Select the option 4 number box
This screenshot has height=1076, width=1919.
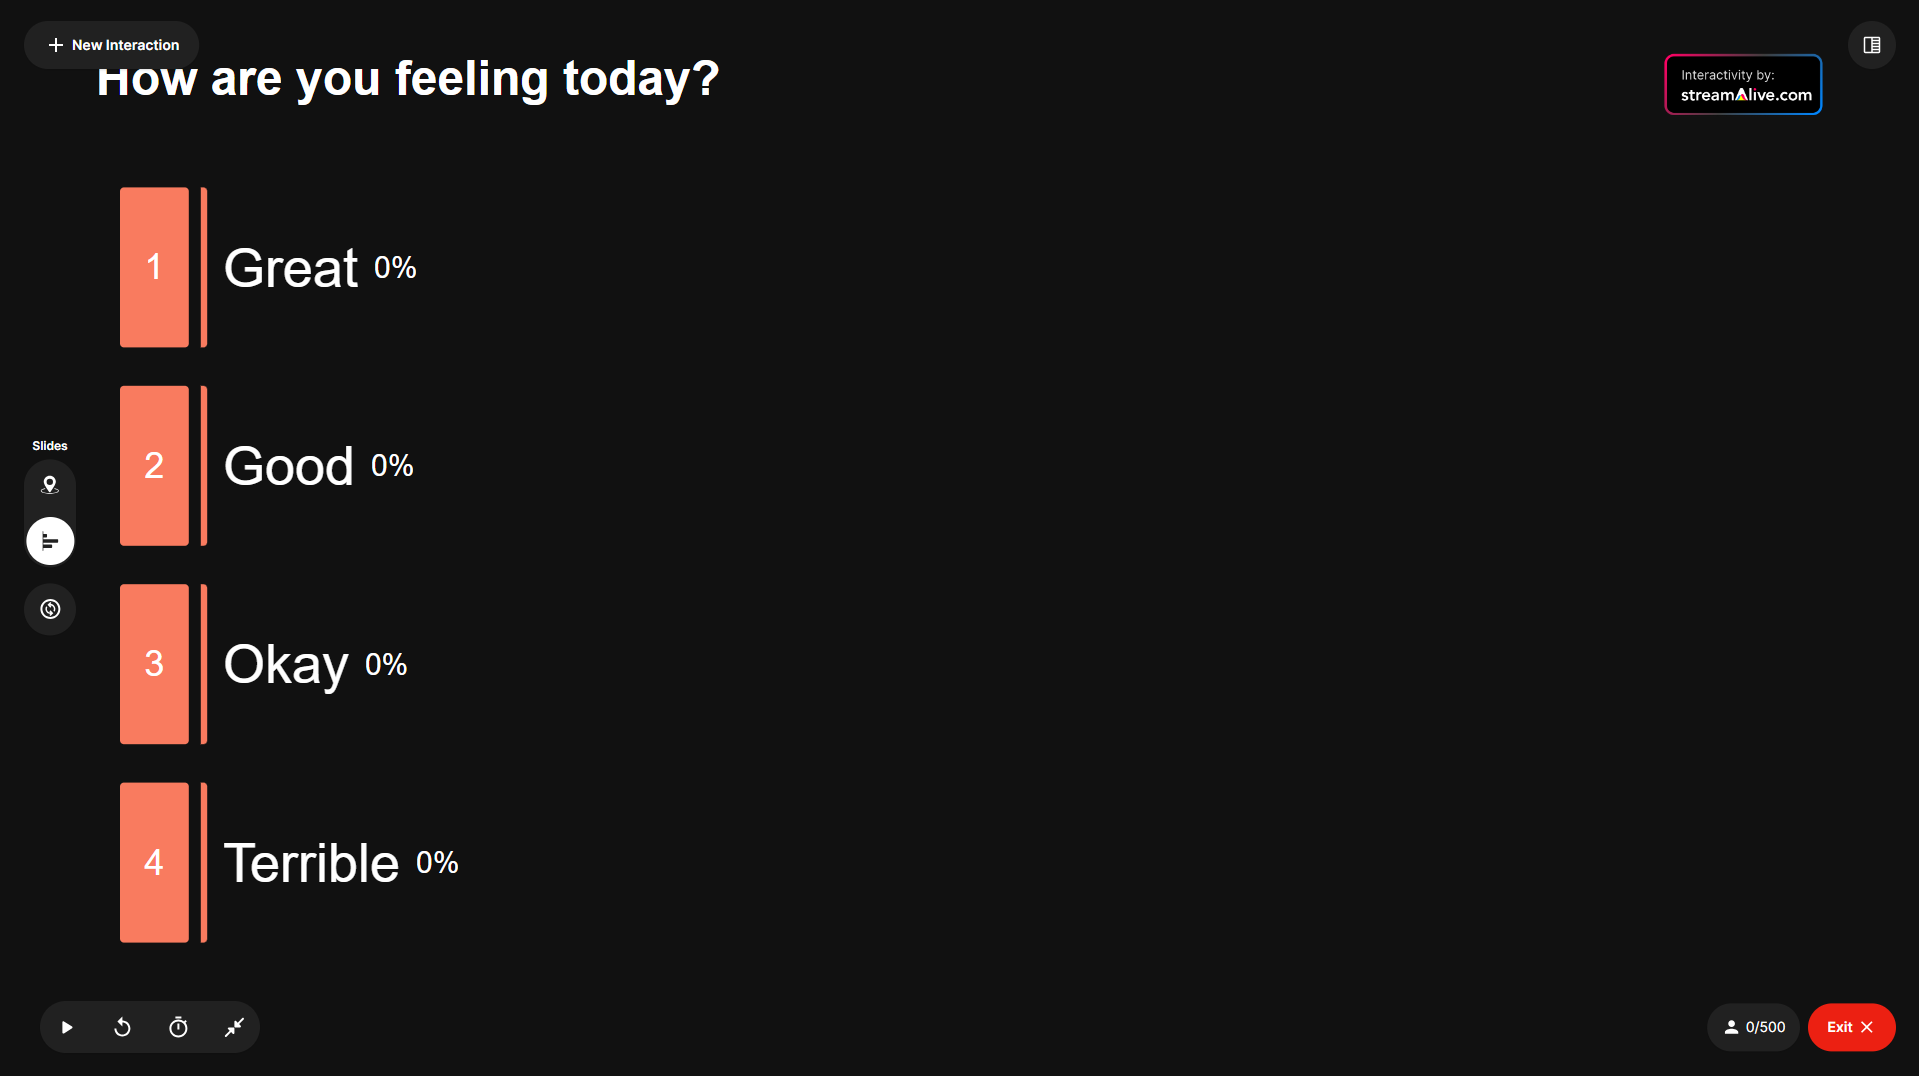(154, 862)
